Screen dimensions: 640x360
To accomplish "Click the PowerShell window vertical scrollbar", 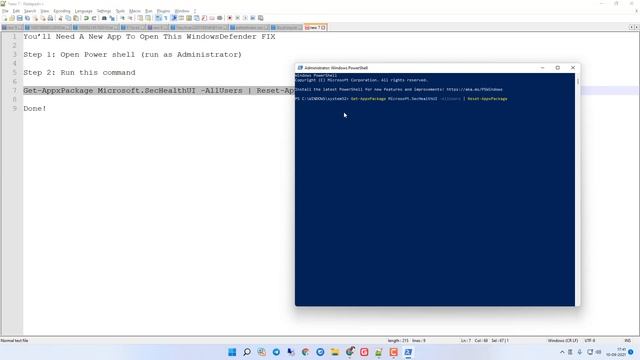I will 577,189.
